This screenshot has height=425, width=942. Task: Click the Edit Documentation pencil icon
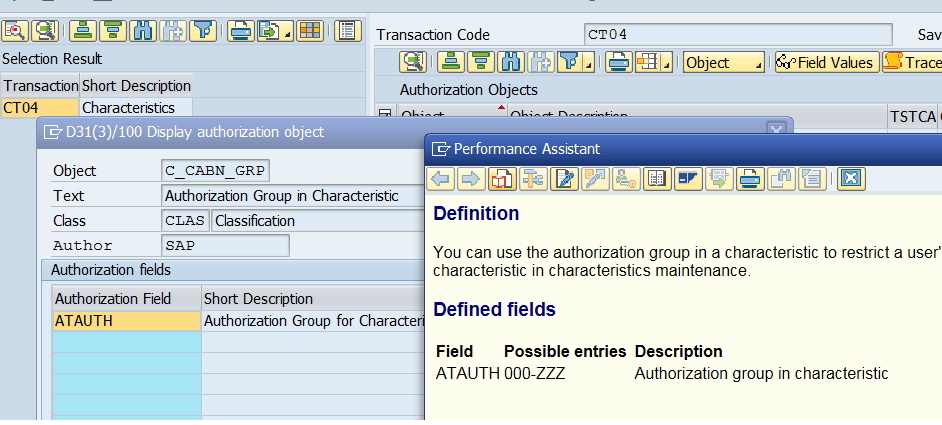tap(564, 179)
